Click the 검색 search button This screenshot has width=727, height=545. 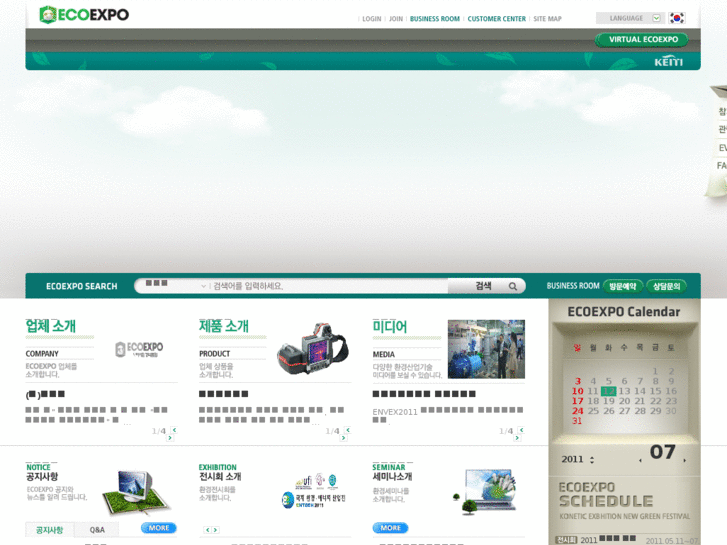point(483,286)
